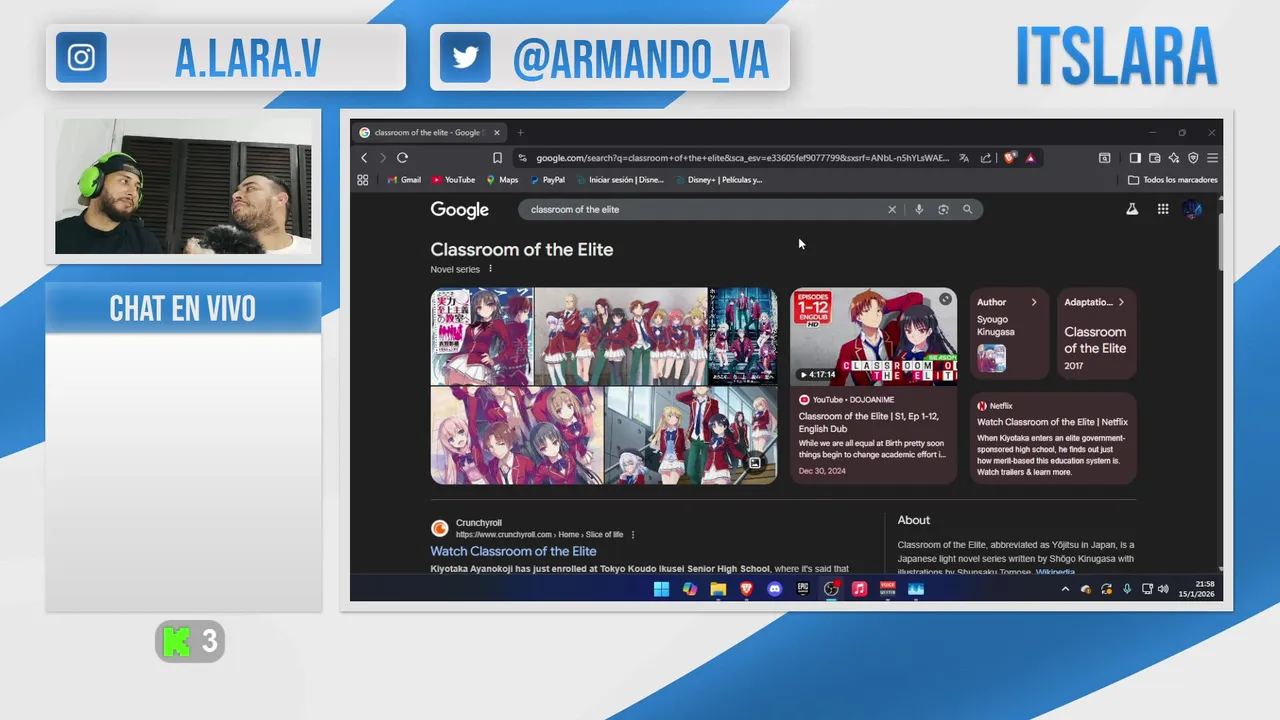Open Apple Music from the taskbar
This screenshot has width=1280, height=720.
(x=859, y=589)
